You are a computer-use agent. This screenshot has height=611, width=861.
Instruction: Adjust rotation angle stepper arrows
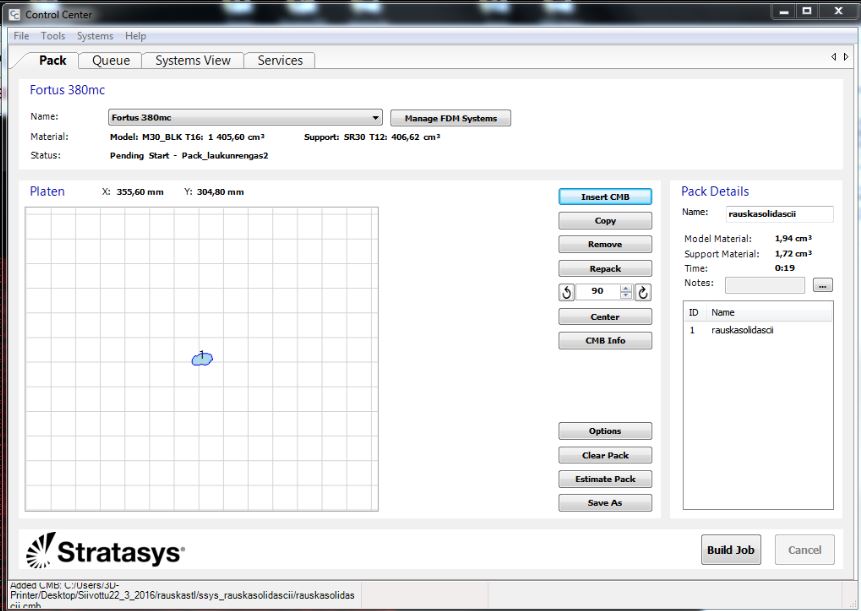(x=625, y=292)
